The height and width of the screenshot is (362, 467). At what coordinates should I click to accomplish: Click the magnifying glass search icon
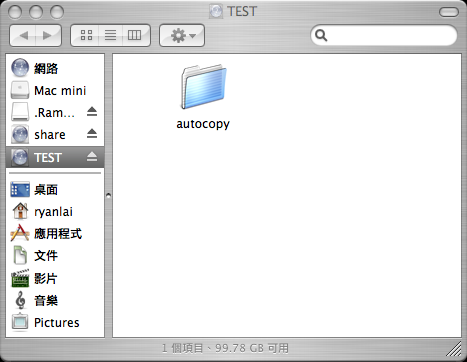pyautogui.click(x=321, y=35)
